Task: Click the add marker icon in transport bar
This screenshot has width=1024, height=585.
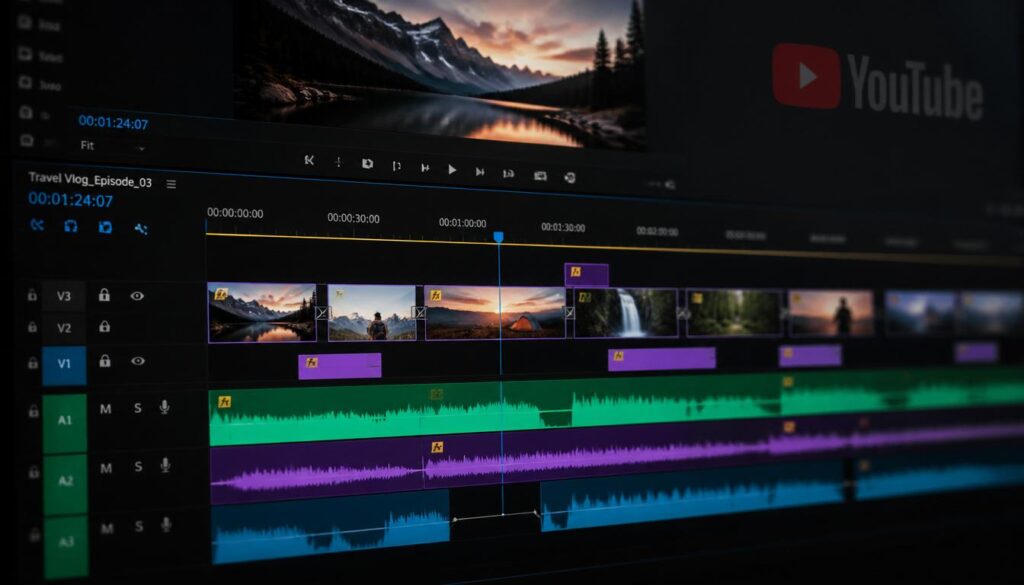Action: coord(338,162)
